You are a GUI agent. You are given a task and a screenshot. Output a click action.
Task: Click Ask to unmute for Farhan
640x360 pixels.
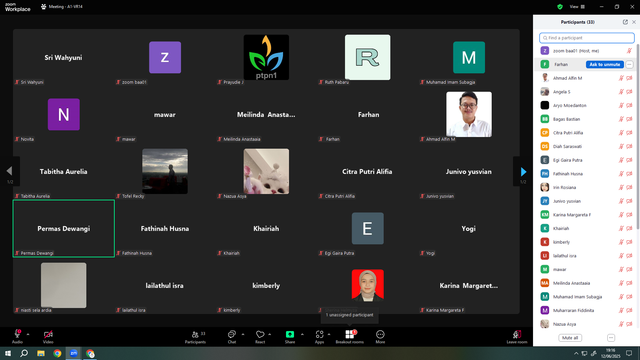click(604, 64)
